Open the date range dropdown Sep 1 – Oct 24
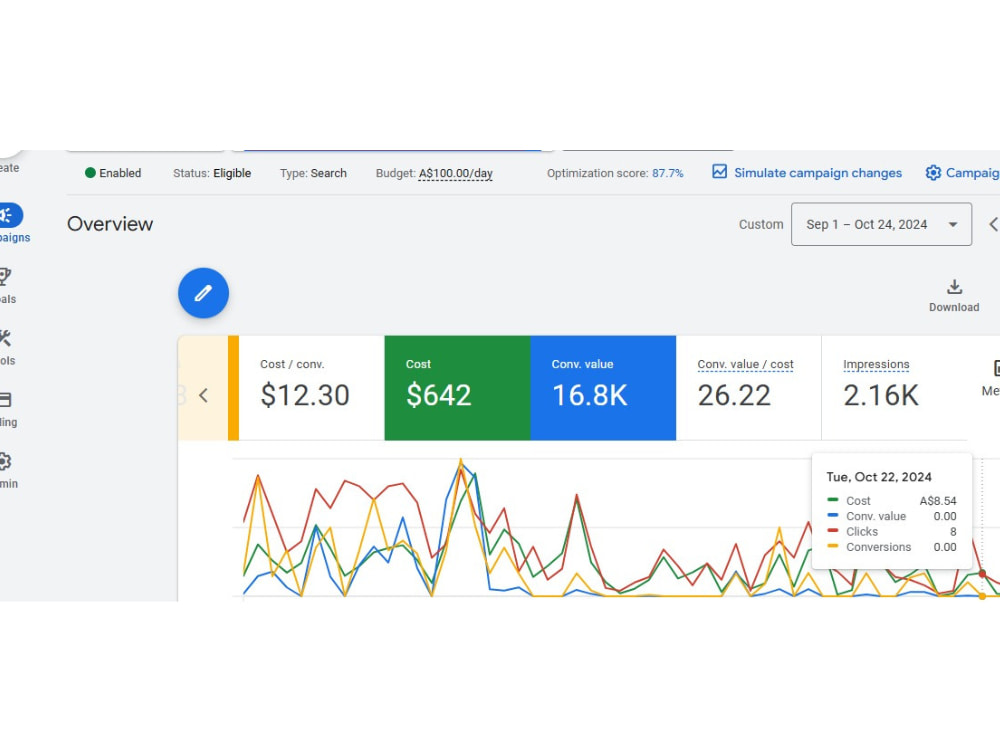Viewport: 1000px width, 750px height. pyautogui.click(x=881, y=224)
